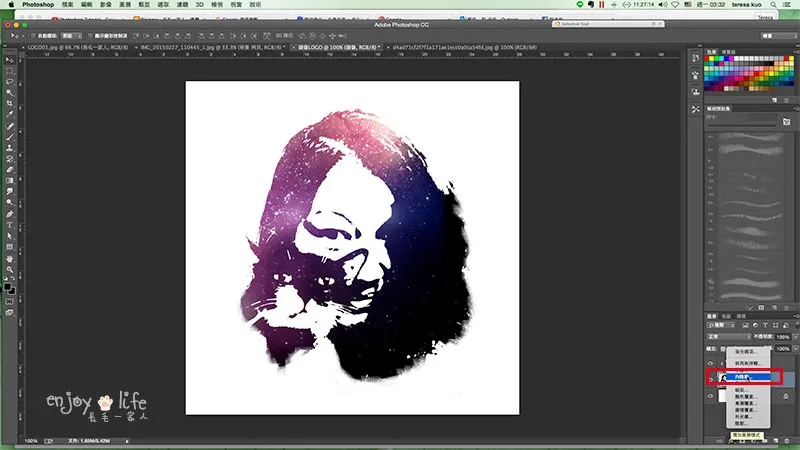Select the Horizontal Type tool
Viewport: 800px width, 450px height.
10,225
